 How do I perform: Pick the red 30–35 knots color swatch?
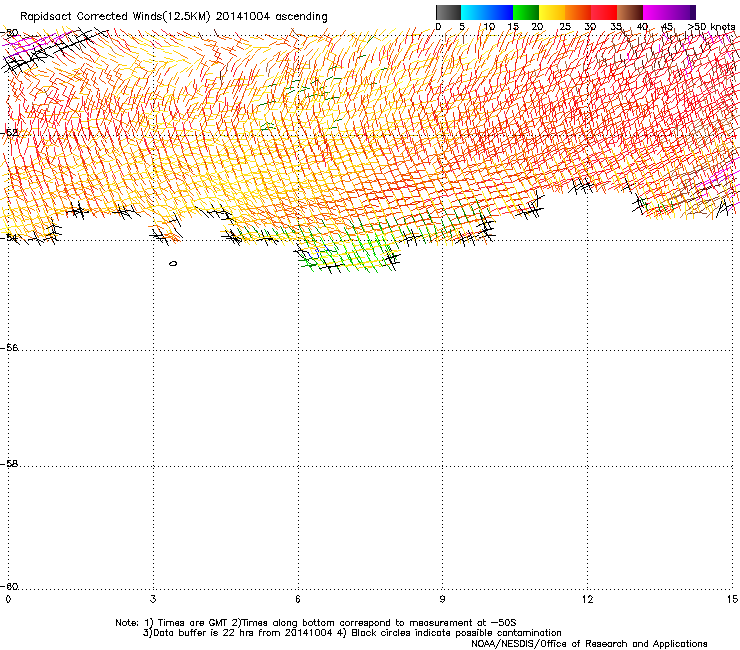604,12
